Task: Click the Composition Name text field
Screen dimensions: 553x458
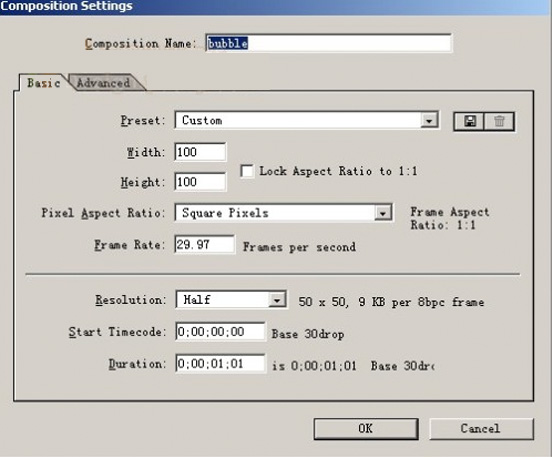Action: 328,43
